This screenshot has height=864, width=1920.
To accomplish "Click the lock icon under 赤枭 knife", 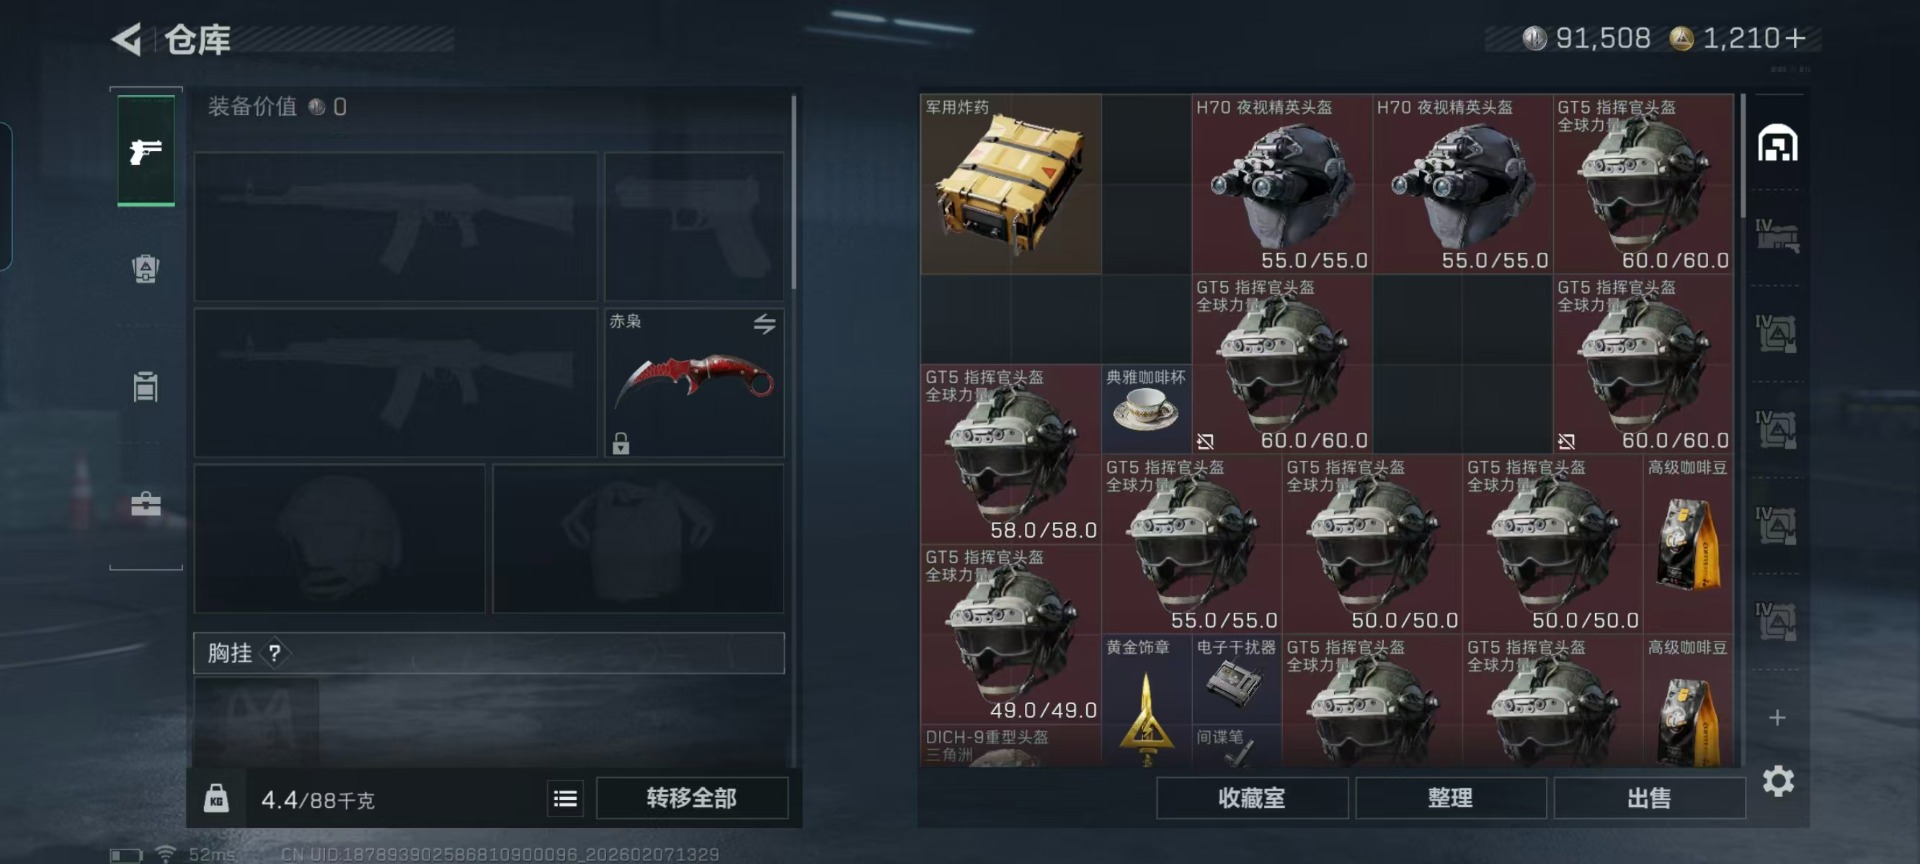I will tap(621, 443).
